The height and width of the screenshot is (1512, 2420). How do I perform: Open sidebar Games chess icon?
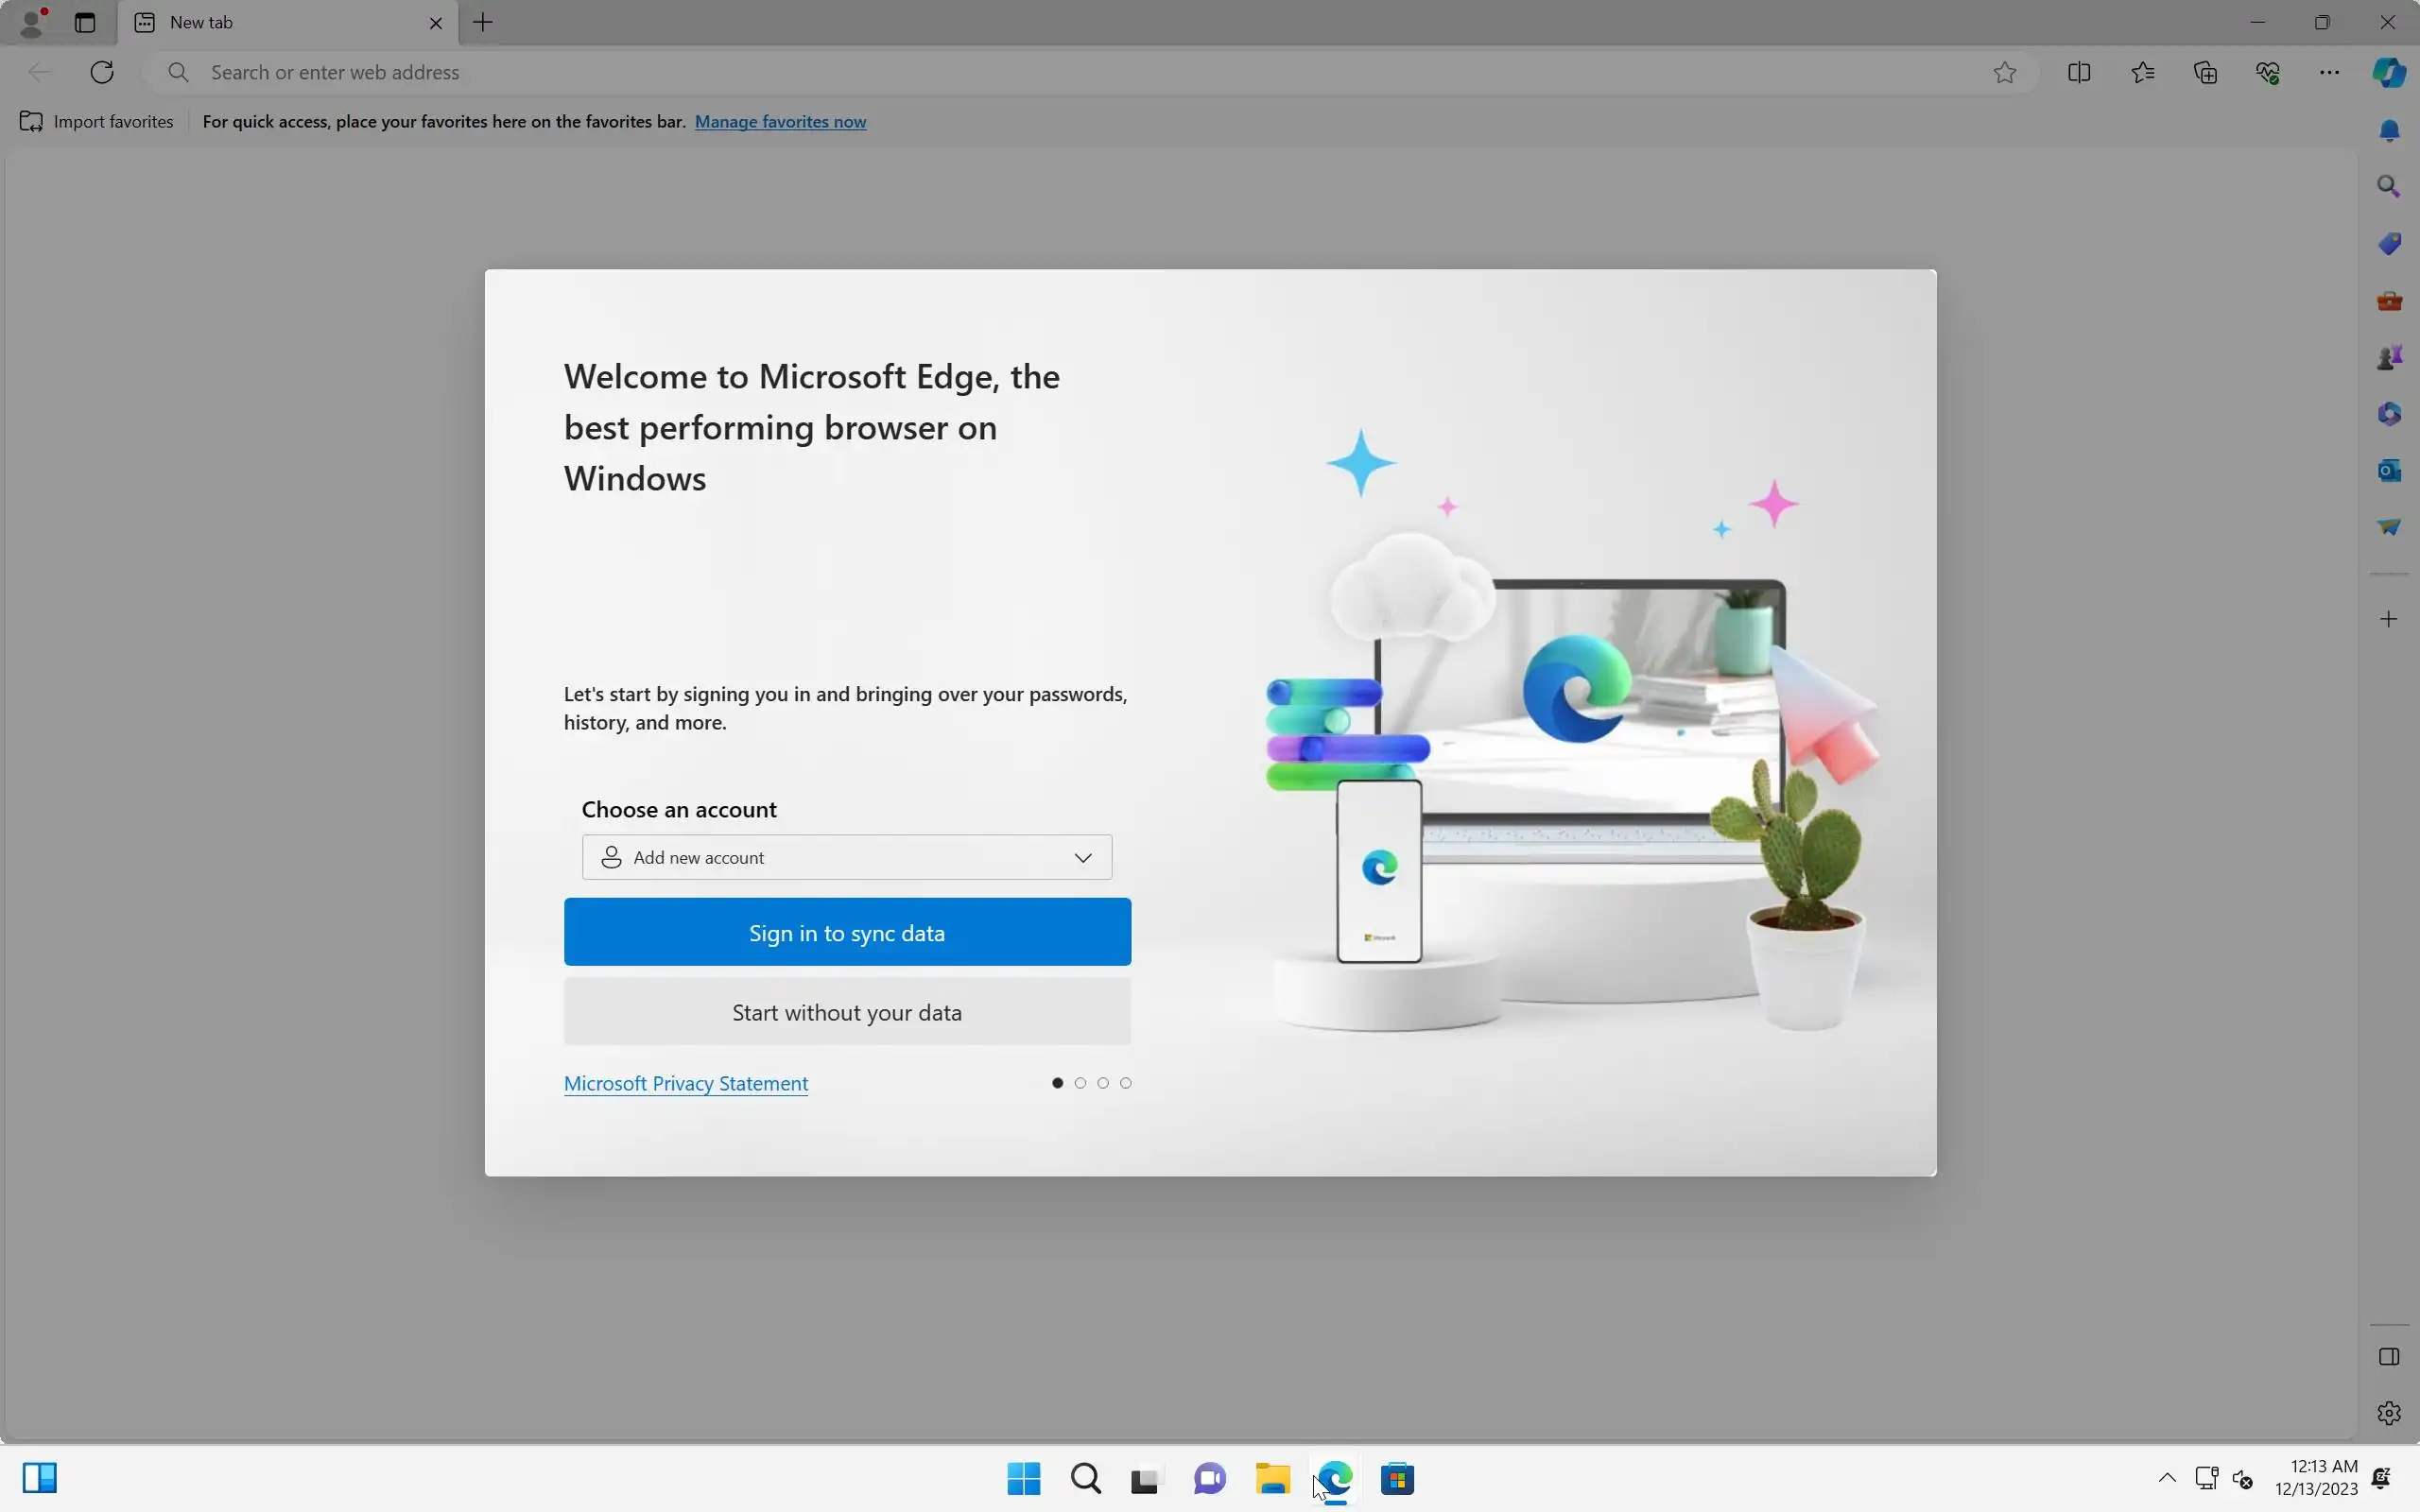(x=2389, y=357)
